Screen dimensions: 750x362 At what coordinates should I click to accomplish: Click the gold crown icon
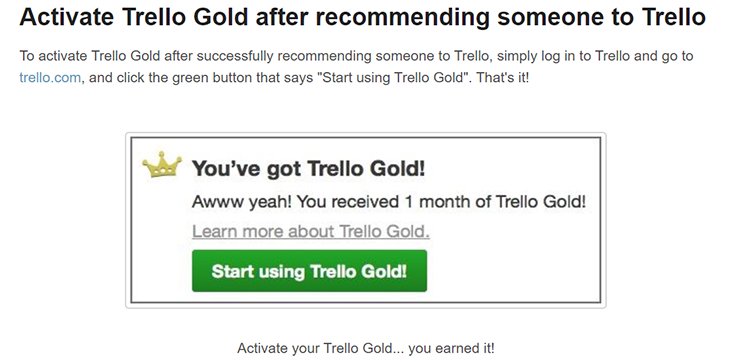(x=162, y=165)
